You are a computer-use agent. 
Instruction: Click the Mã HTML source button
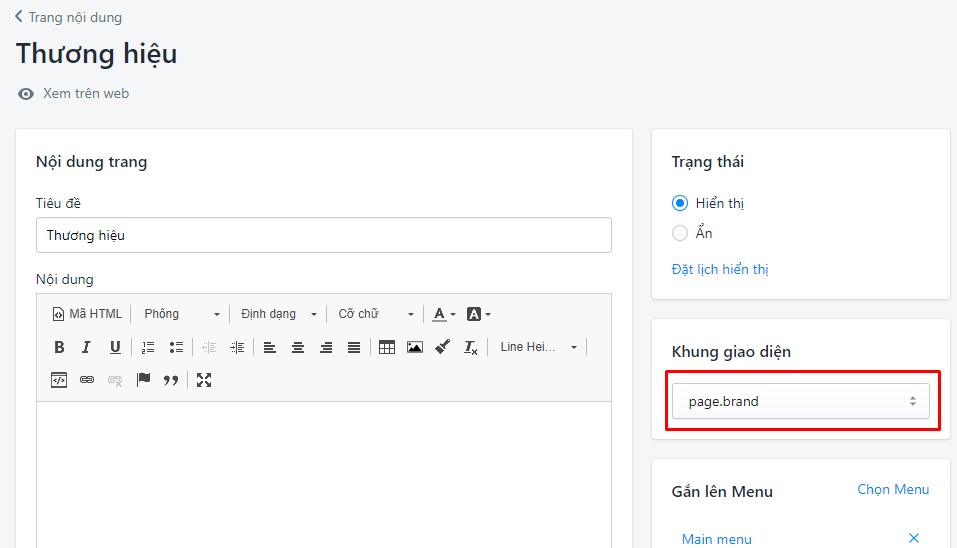tap(87, 314)
